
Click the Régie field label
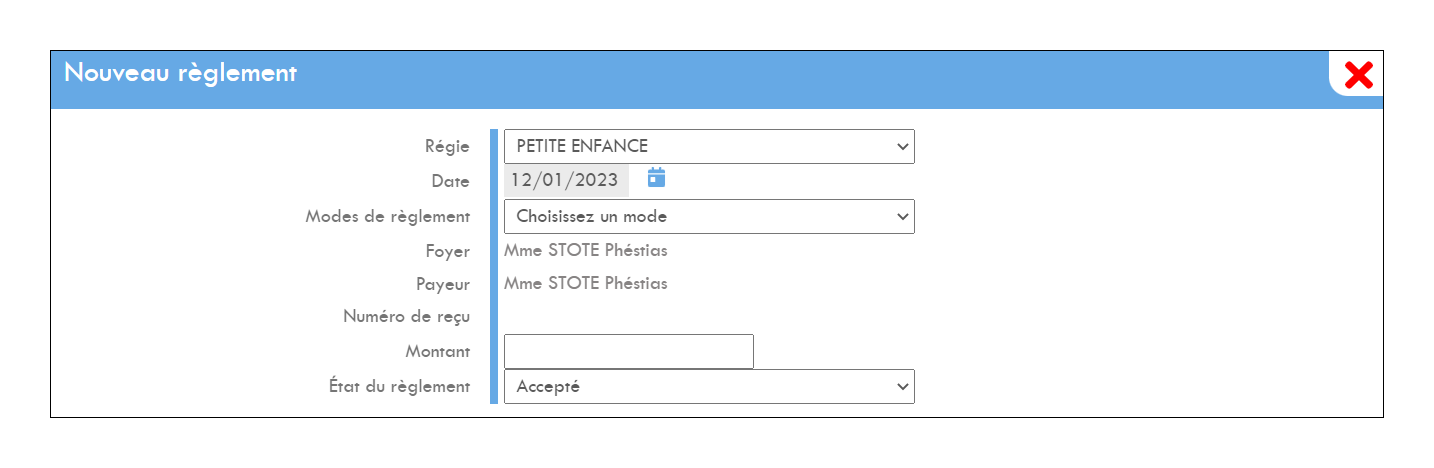click(447, 147)
